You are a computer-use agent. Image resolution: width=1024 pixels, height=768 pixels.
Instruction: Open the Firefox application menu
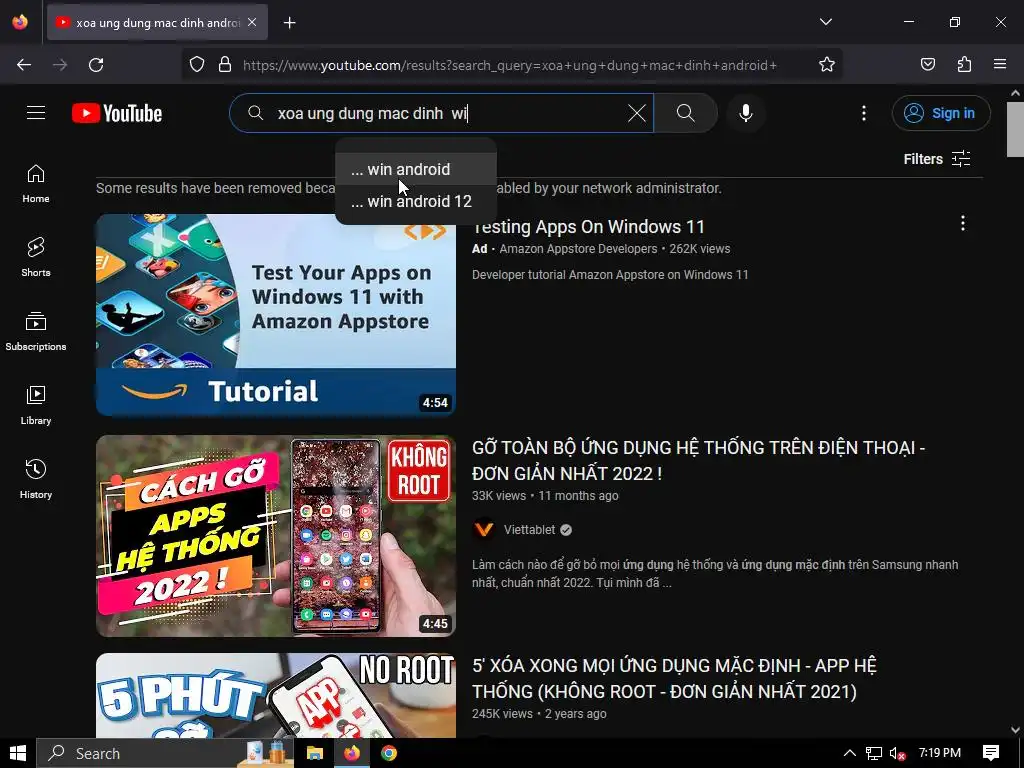(x=1000, y=65)
